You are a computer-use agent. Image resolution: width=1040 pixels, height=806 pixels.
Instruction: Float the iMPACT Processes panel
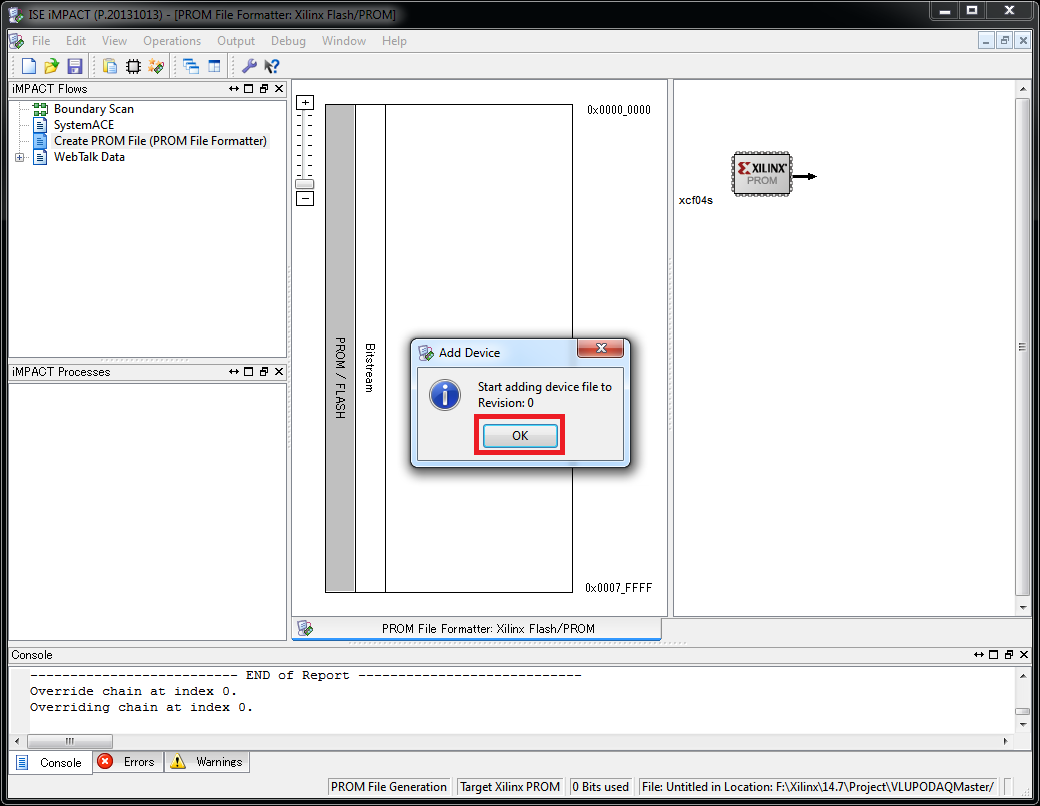[264, 372]
